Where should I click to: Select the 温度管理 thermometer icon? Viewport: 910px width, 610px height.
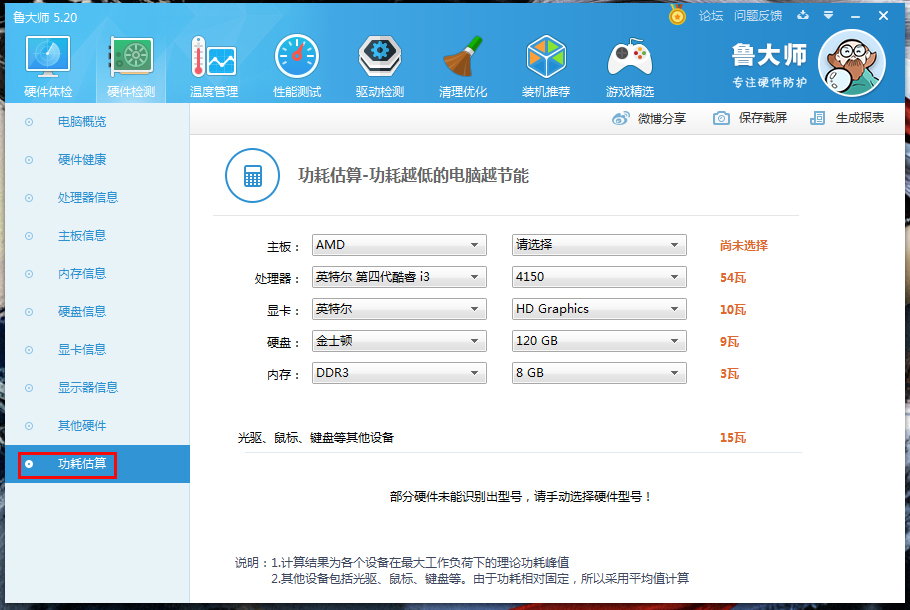(x=213, y=62)
